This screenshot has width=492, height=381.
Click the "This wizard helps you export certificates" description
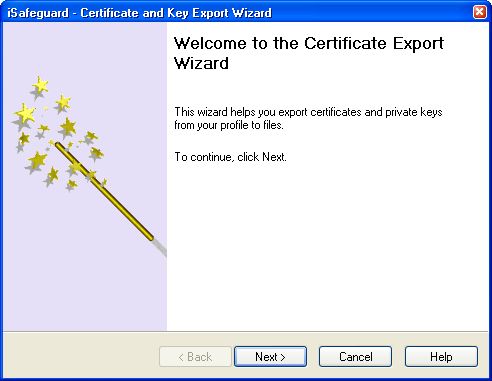[x=308, y=118]
